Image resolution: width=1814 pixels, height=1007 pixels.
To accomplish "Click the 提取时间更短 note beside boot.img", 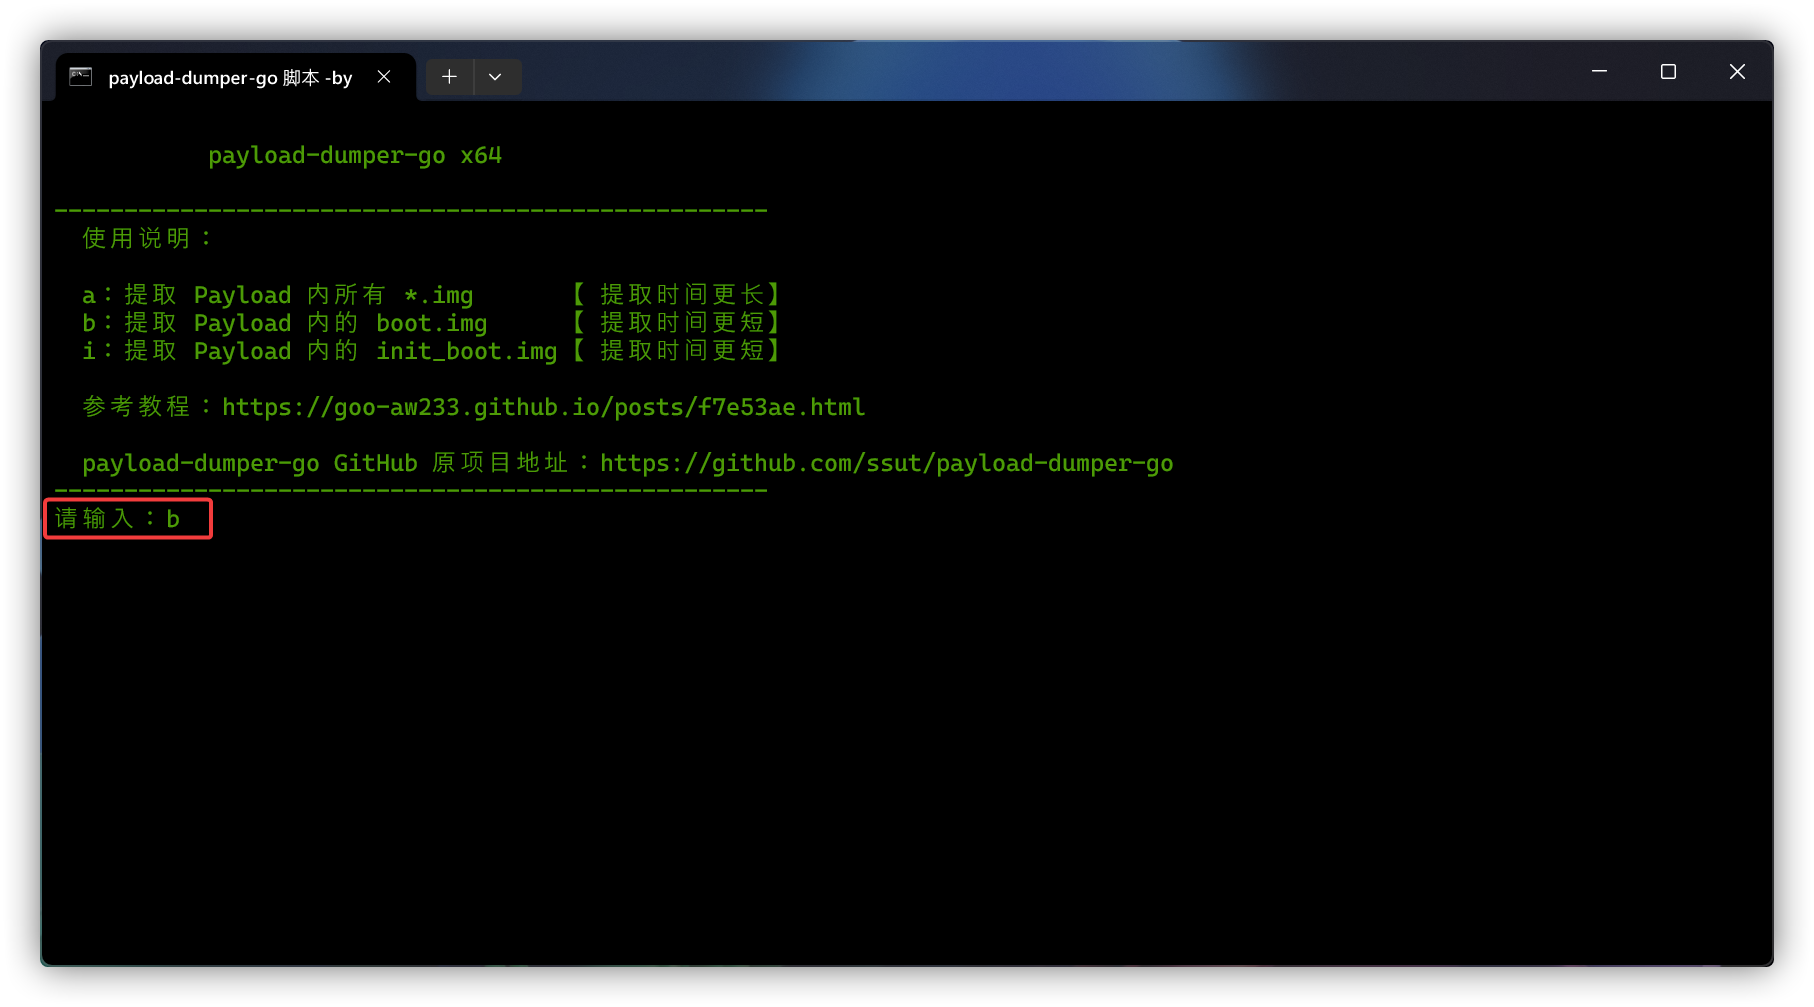I will point(682,323).
